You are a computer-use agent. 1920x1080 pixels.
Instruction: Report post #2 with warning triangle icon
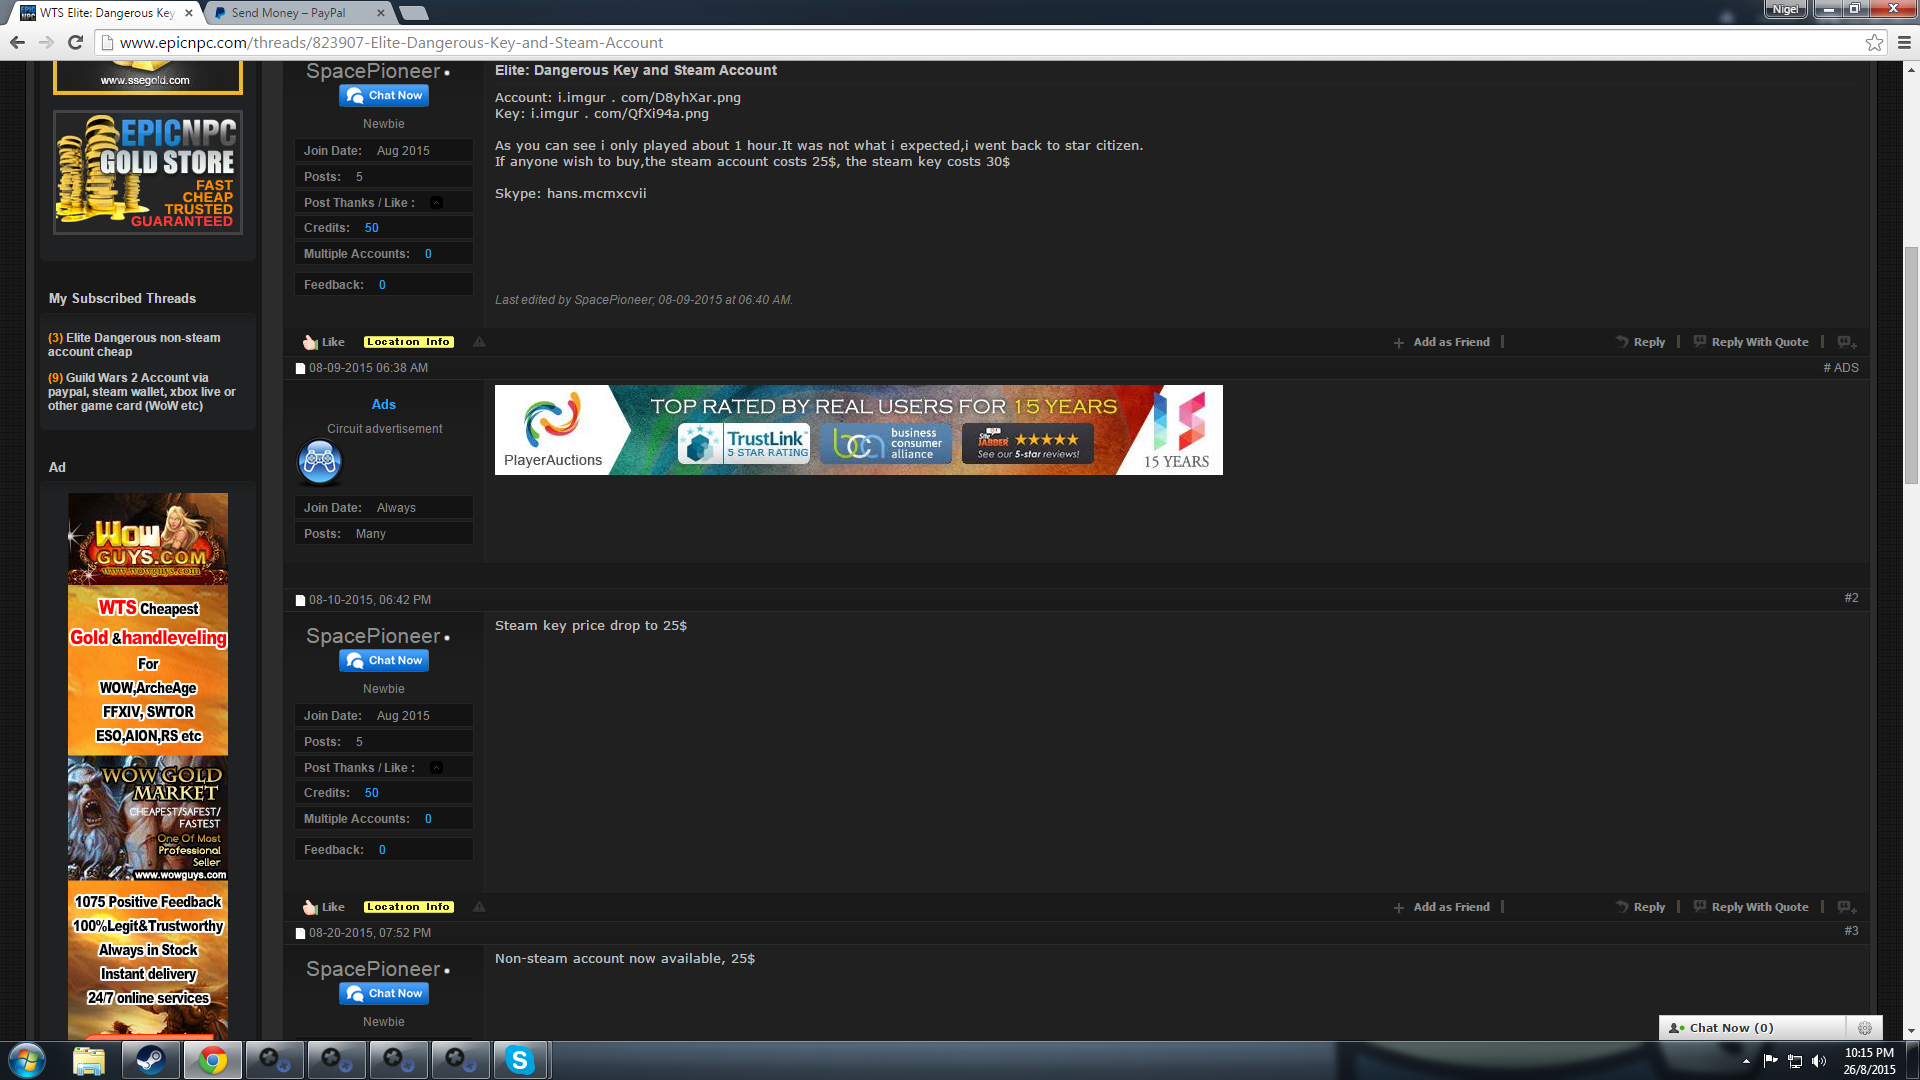479,907
